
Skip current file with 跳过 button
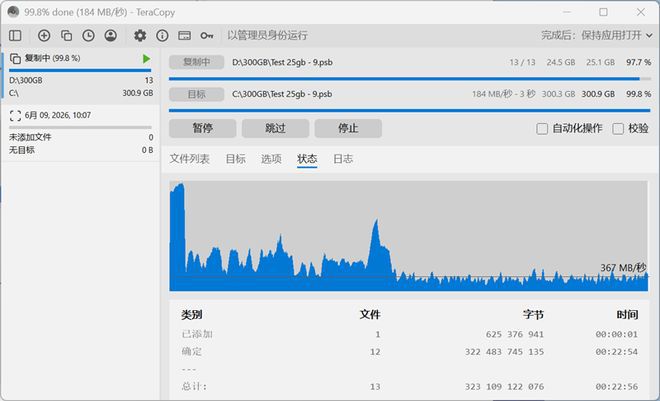[x=275, y=128]
